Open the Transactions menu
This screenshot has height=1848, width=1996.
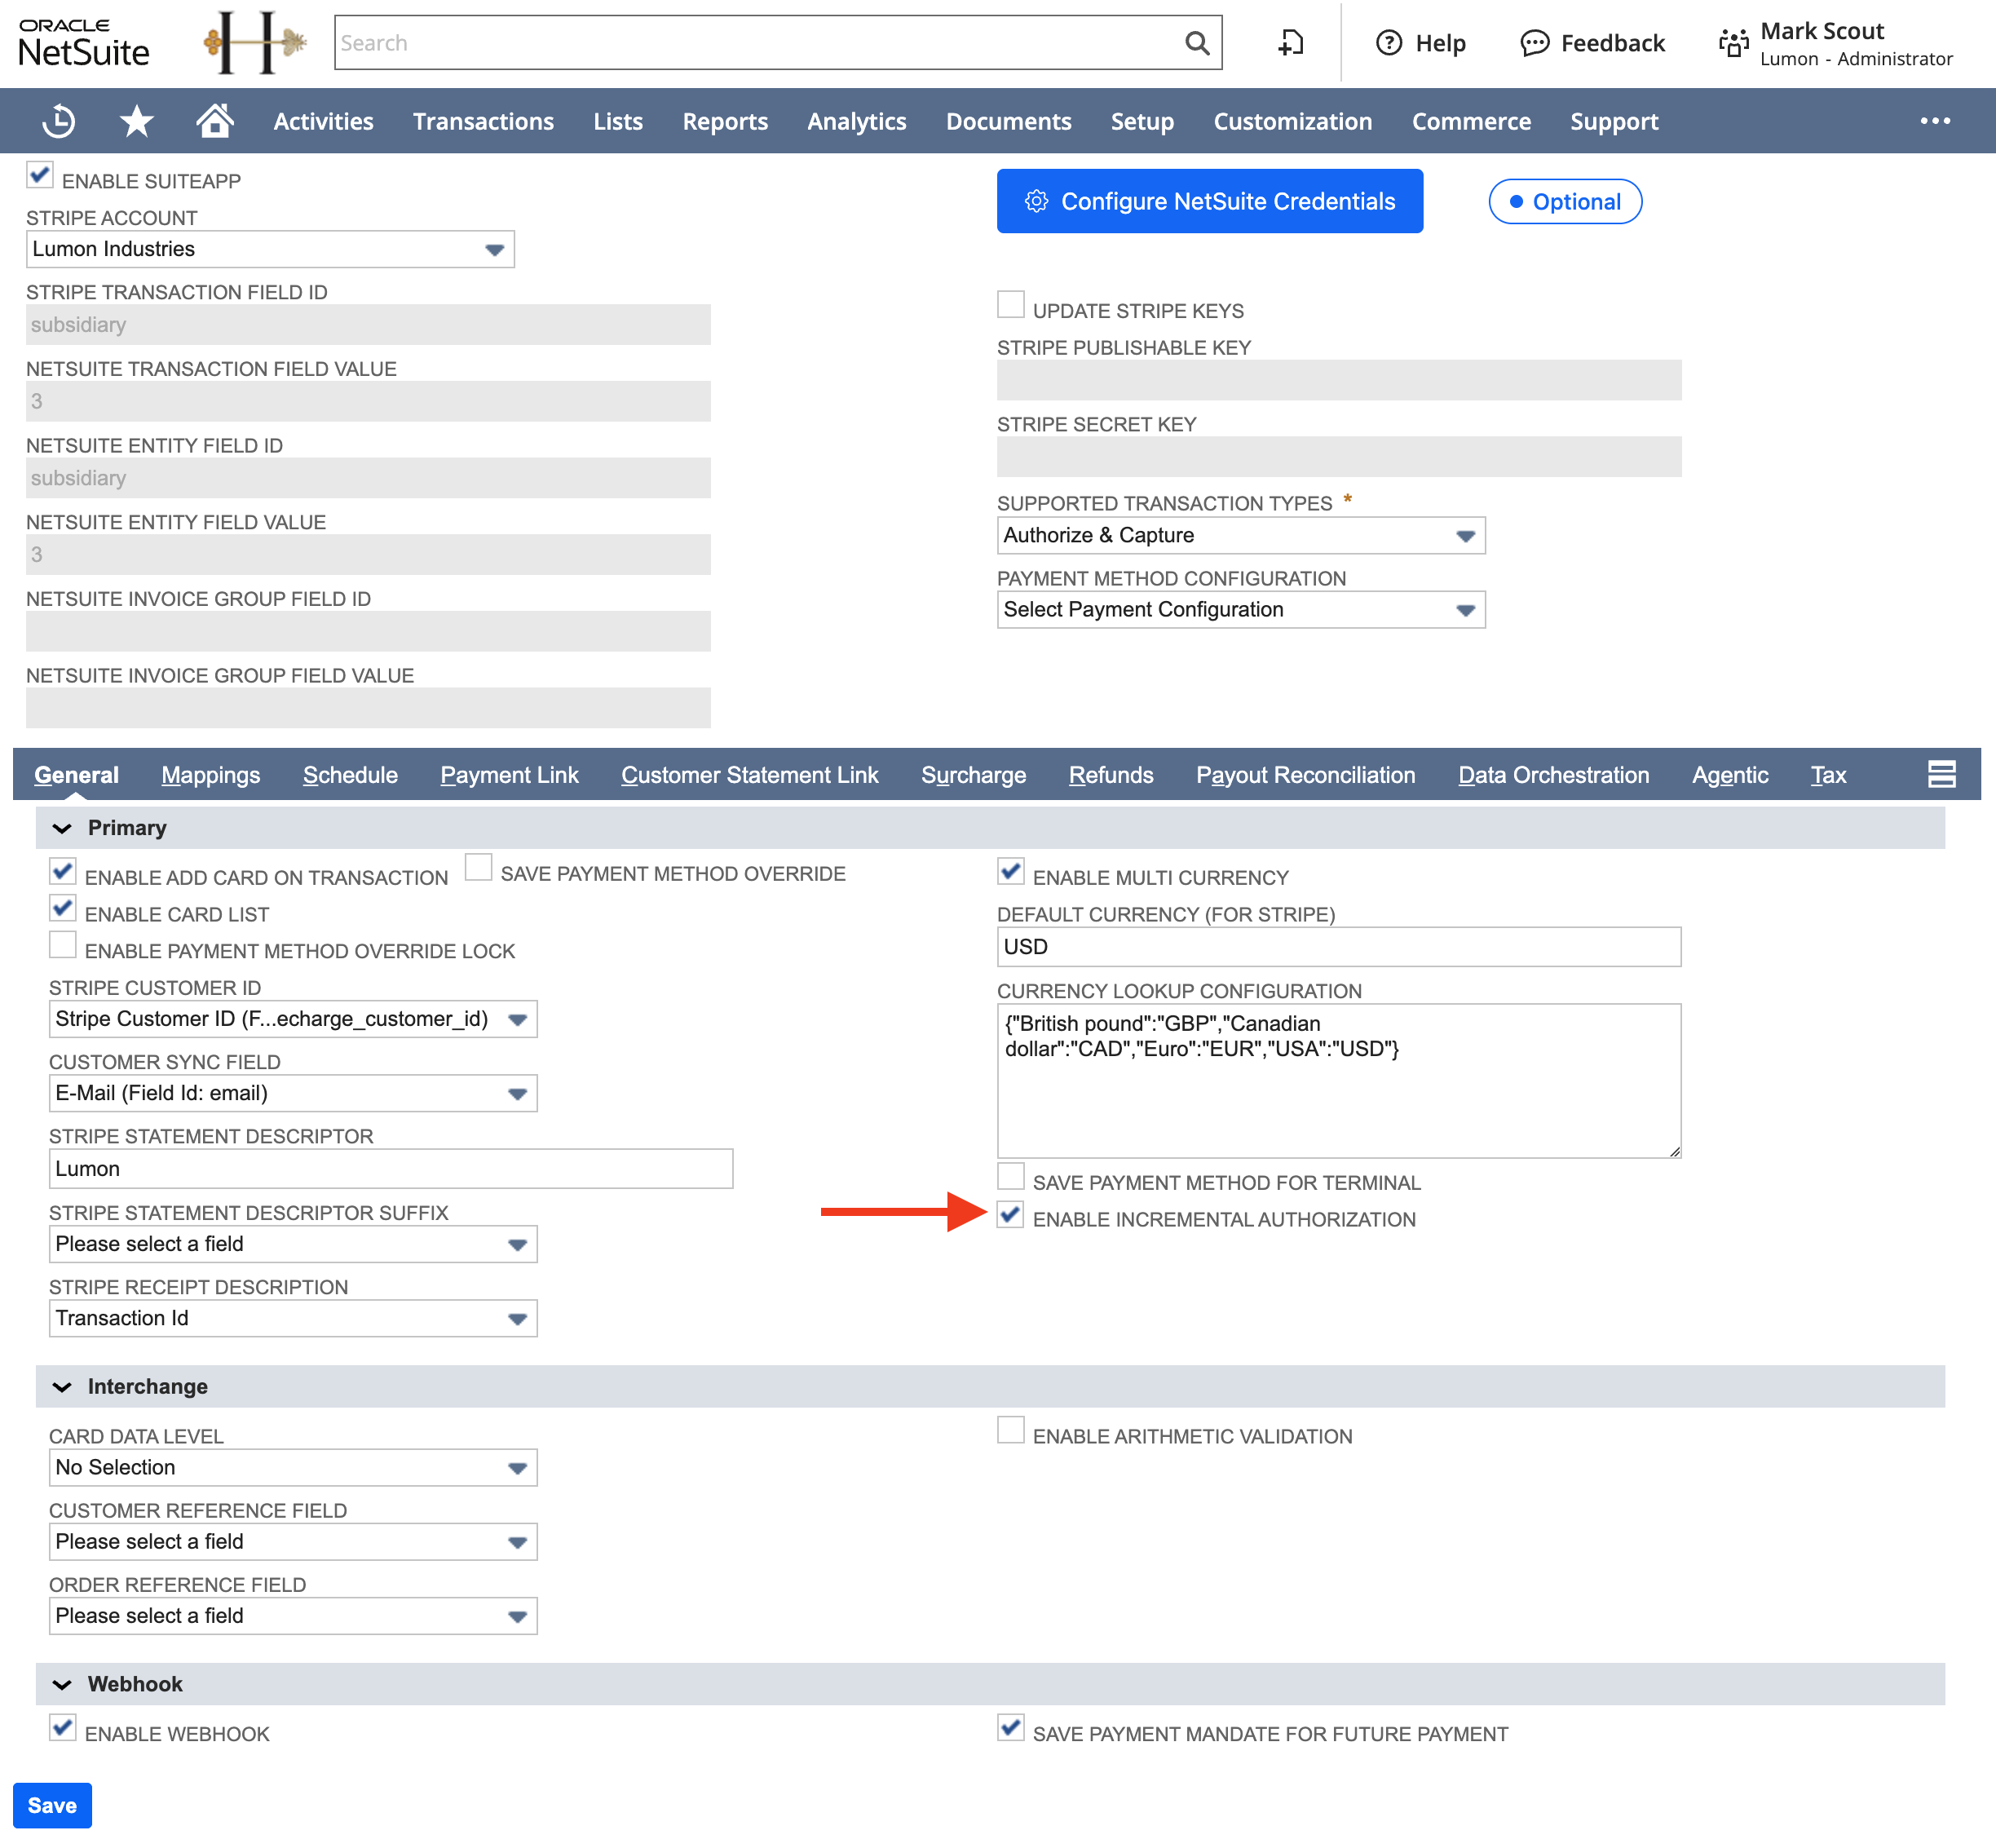[483, 121]
